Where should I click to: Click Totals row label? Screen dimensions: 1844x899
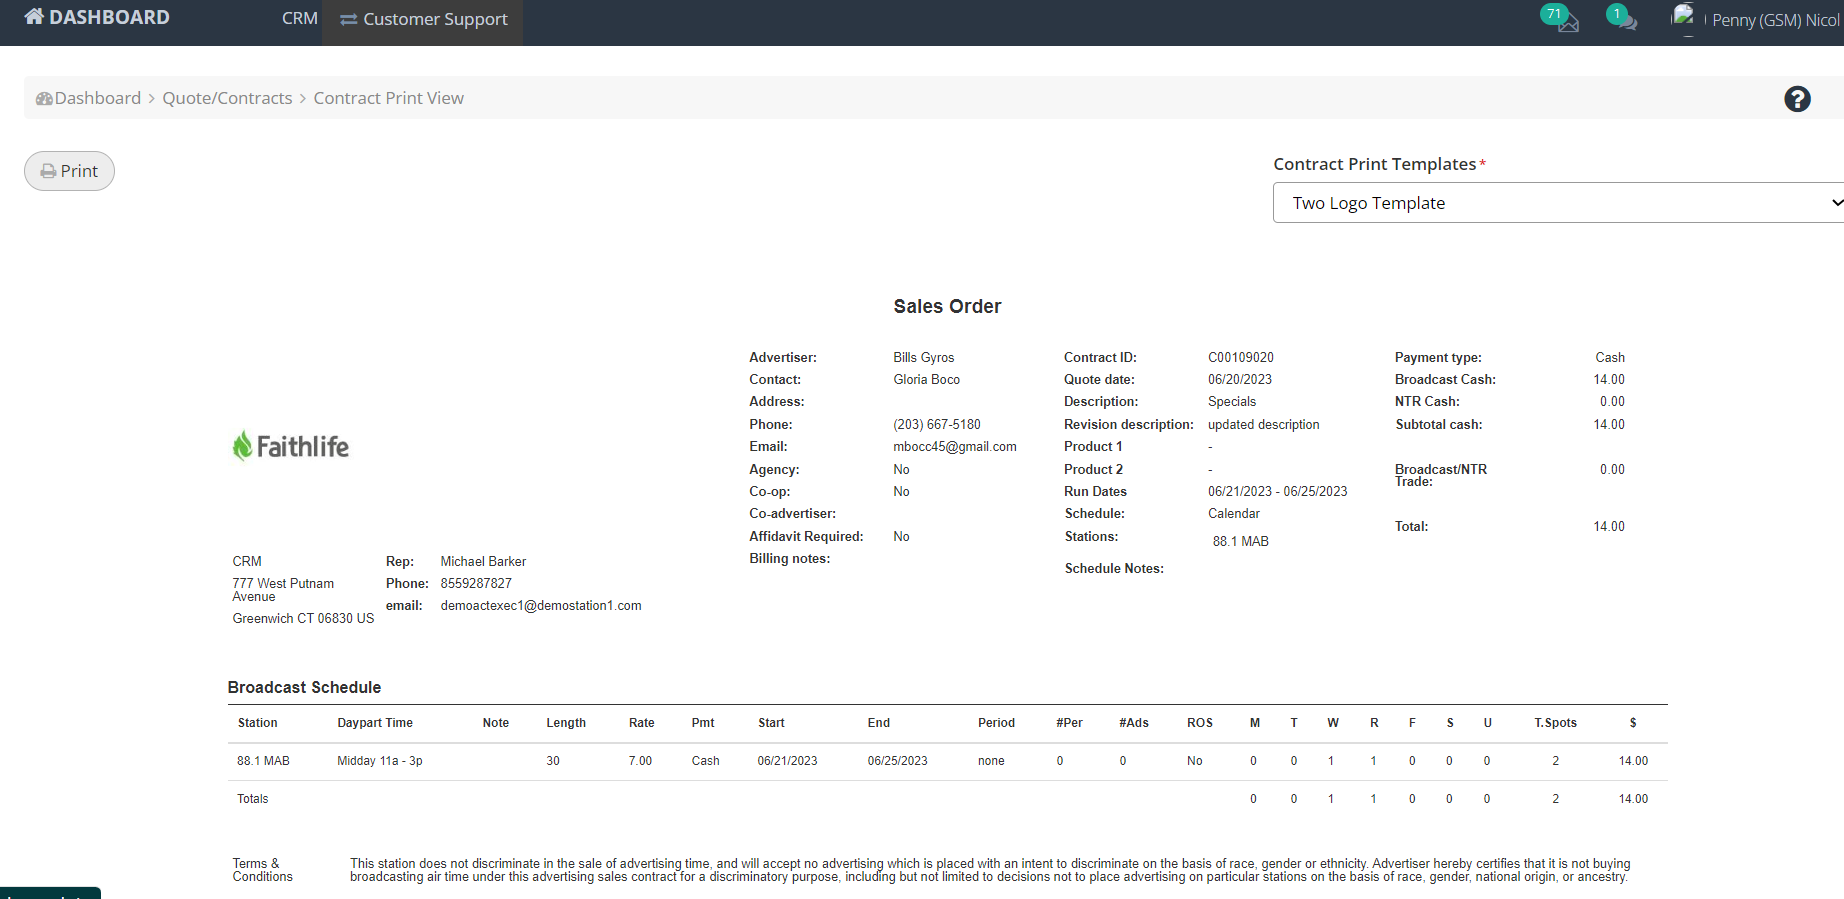(x=253, y=799)
